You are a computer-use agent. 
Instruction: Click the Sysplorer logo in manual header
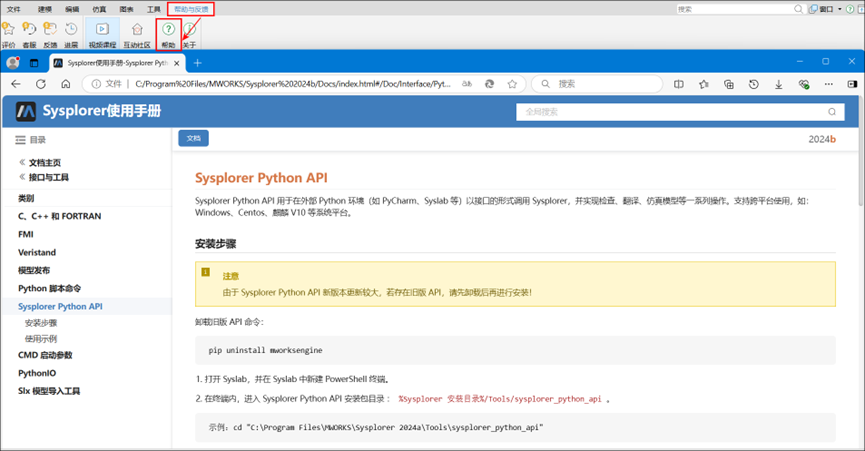(x=26, y=111)
